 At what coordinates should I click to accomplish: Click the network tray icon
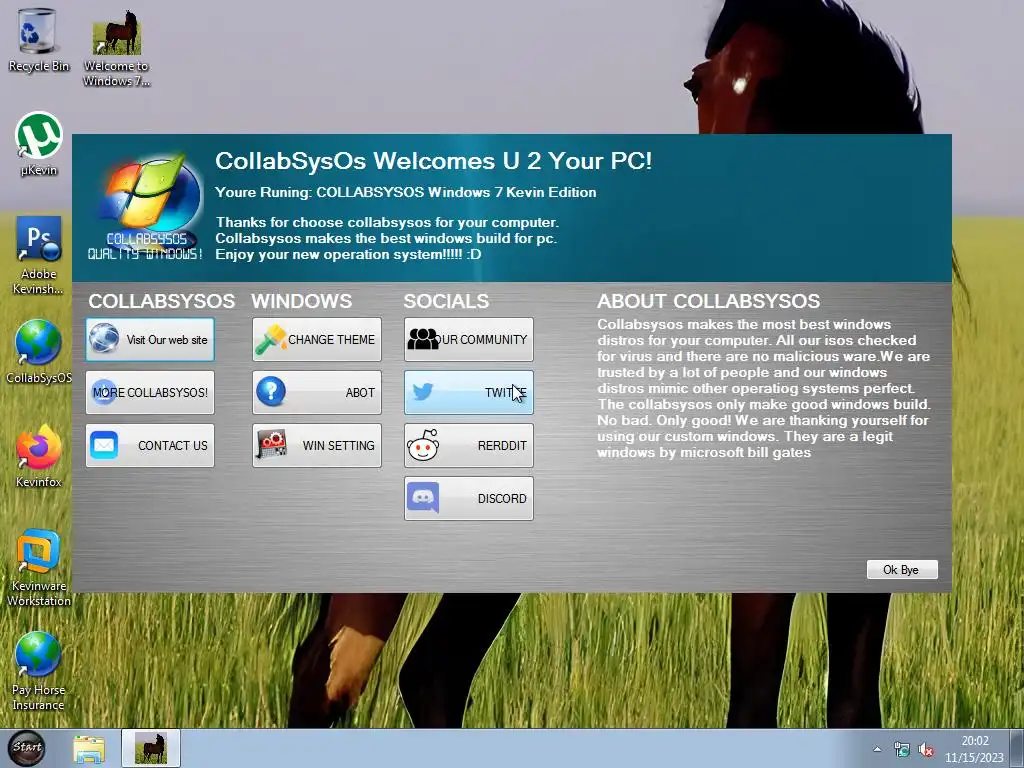point(902,750)
